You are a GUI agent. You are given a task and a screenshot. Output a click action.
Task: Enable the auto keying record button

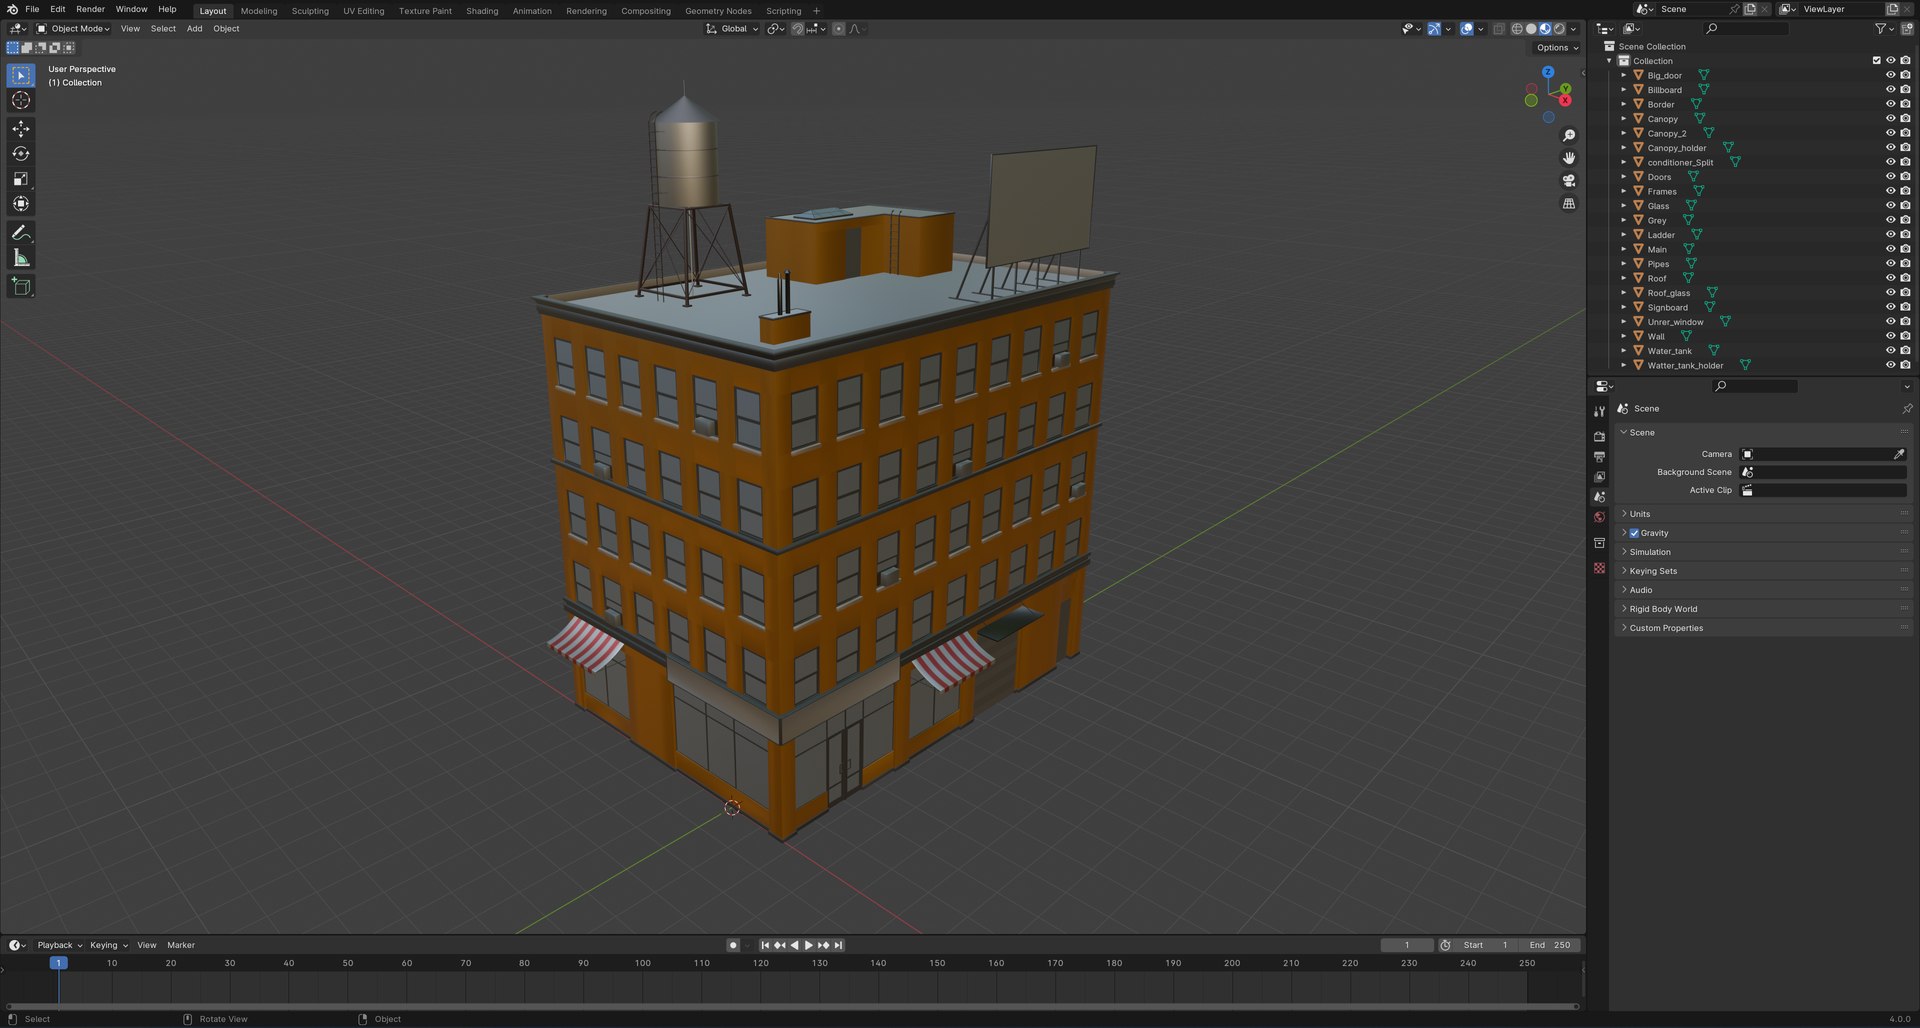pyautogui.click(x=733, y=945)
